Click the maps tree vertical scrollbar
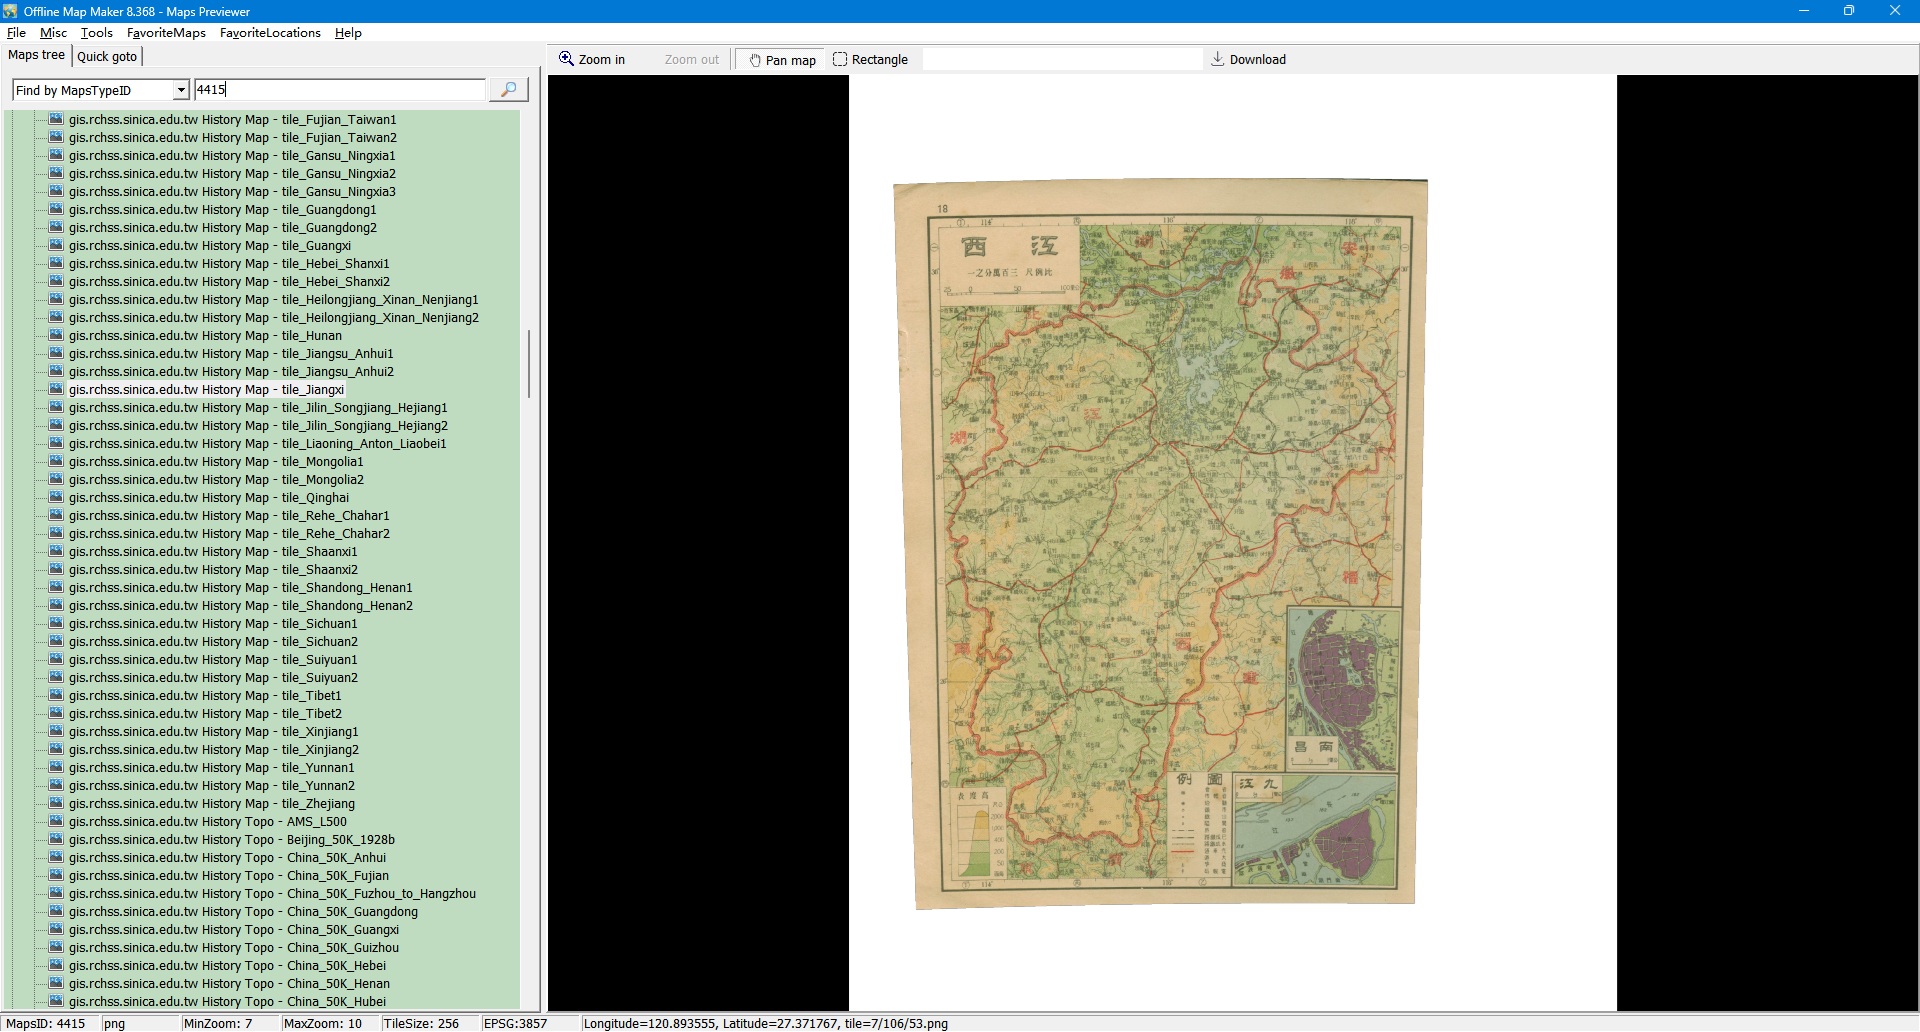 tap(529, 364)
